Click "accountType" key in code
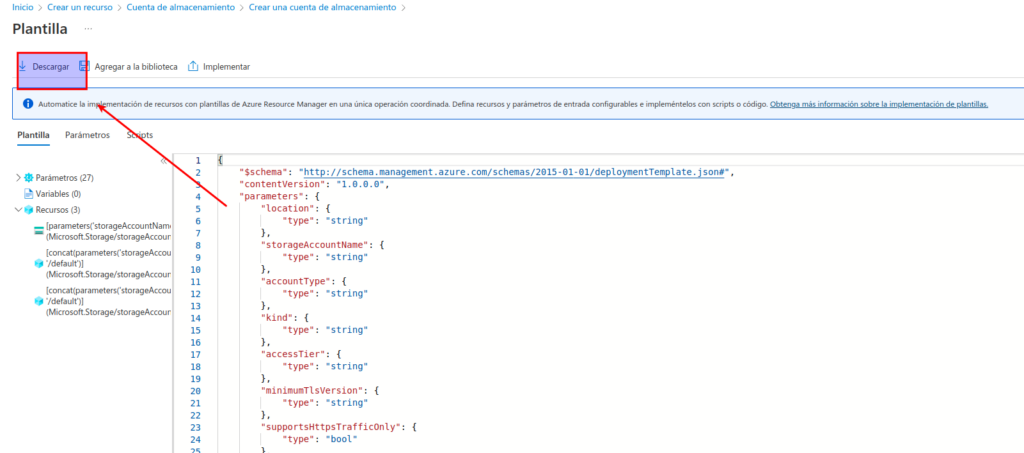 (295, 282)
